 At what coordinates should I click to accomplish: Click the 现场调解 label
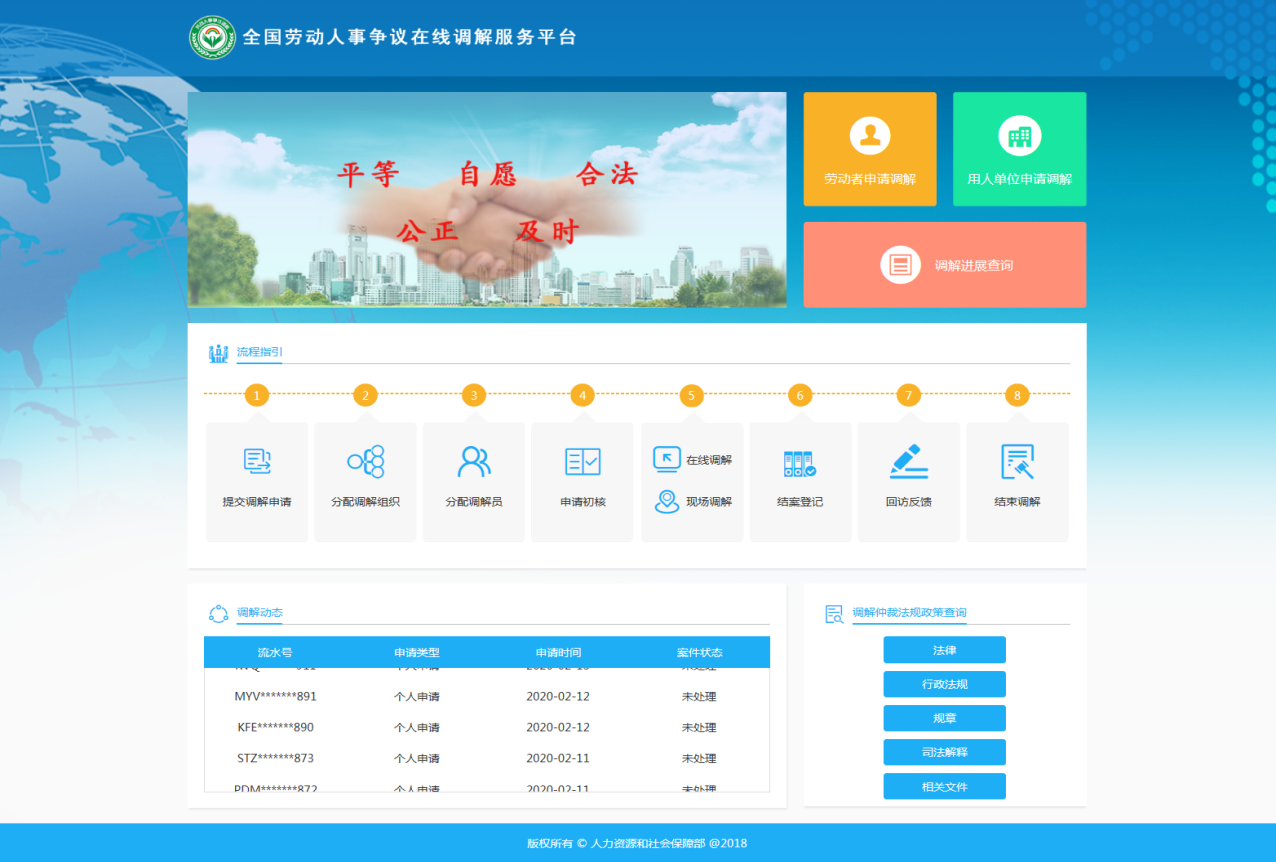[x=709, y=502]
